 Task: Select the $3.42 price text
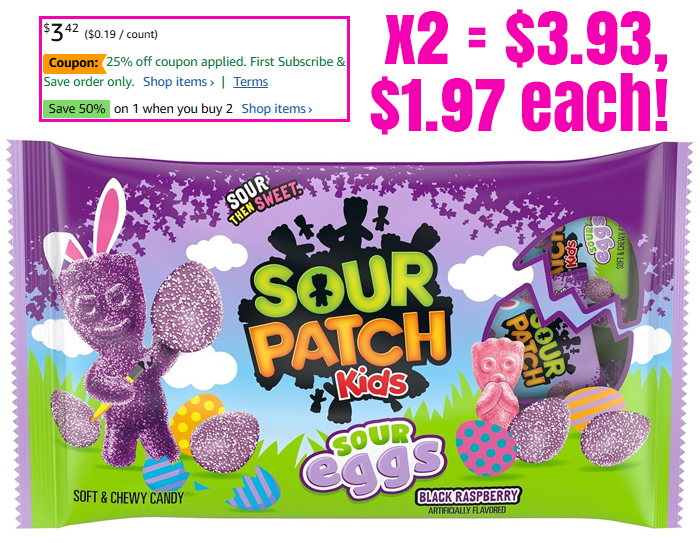(61, 32)
